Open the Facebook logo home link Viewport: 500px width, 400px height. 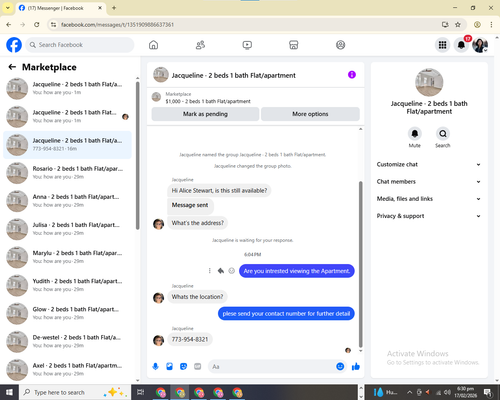tap(14, 45)
